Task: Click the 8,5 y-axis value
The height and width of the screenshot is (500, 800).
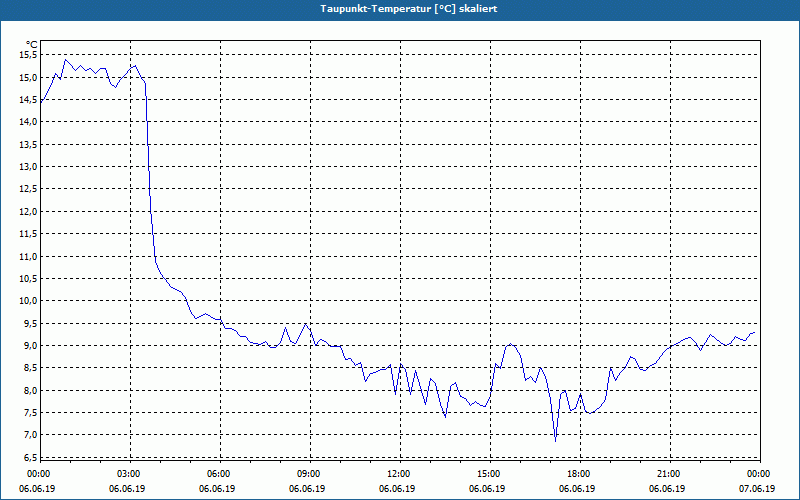Action: (x=29, y=368)
